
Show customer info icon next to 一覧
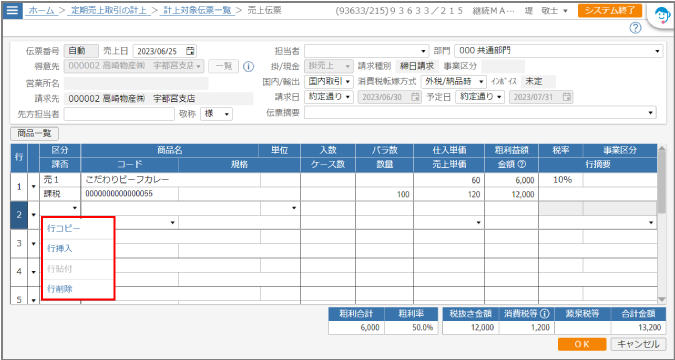click(248, 66)
